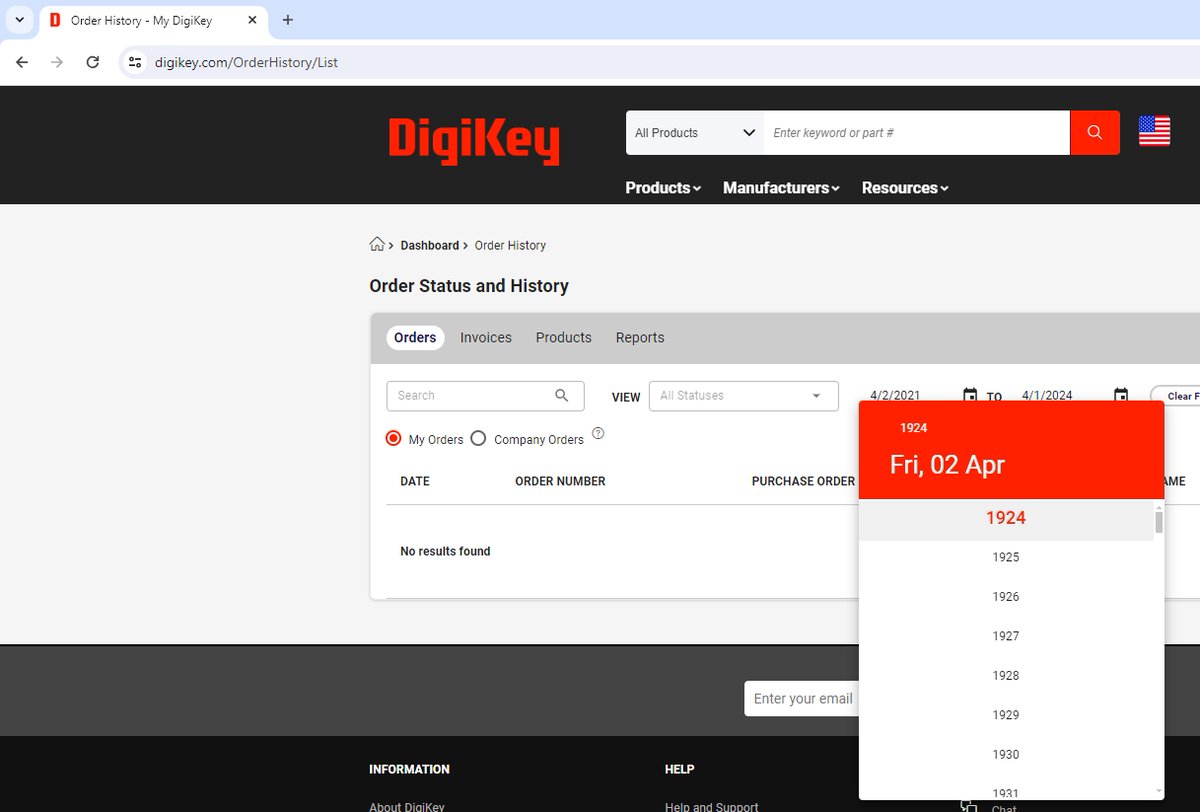
Task: Switch to the Products tab
Action: [564, 337]
